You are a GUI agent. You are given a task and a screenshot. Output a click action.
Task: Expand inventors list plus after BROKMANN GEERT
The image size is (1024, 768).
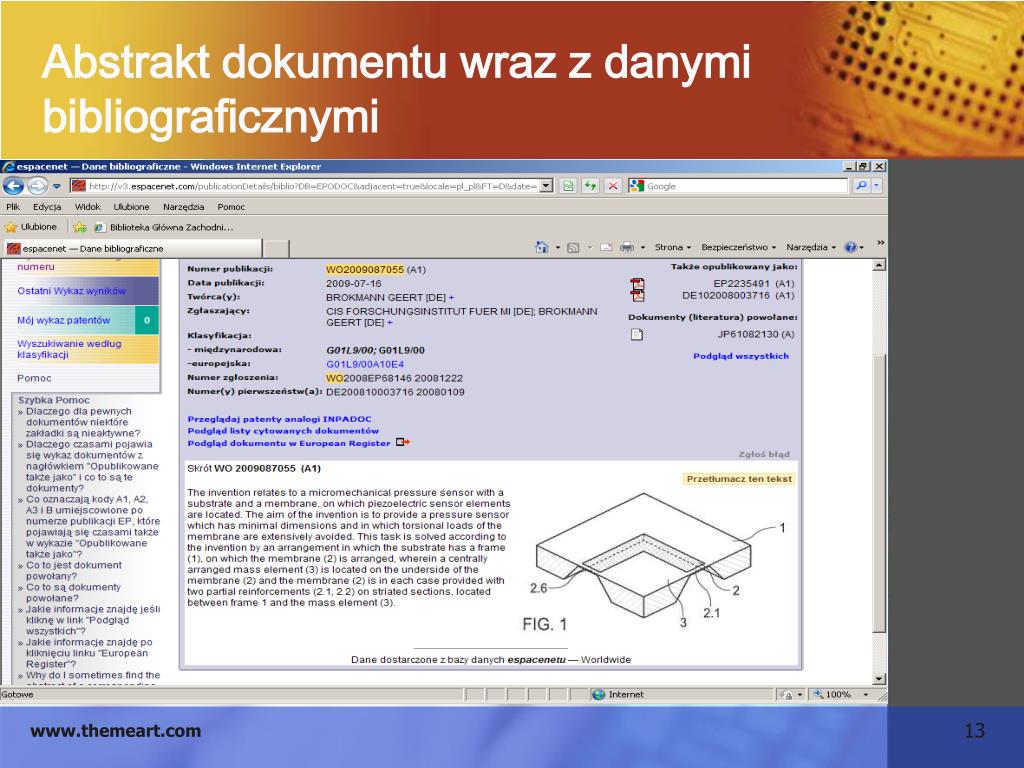(451, 297)
